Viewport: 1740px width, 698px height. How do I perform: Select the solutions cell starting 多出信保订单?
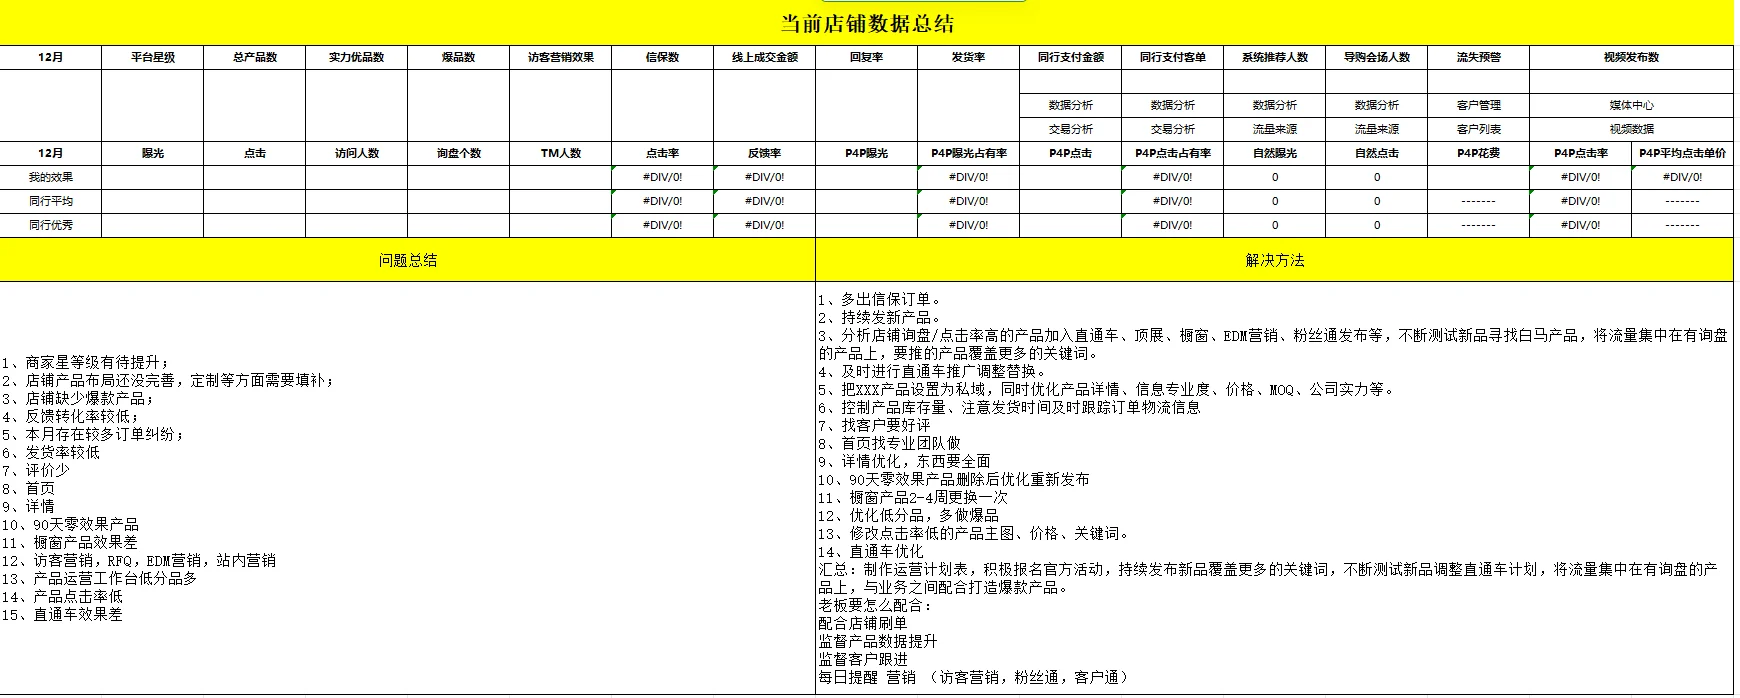click(1275, 488)
